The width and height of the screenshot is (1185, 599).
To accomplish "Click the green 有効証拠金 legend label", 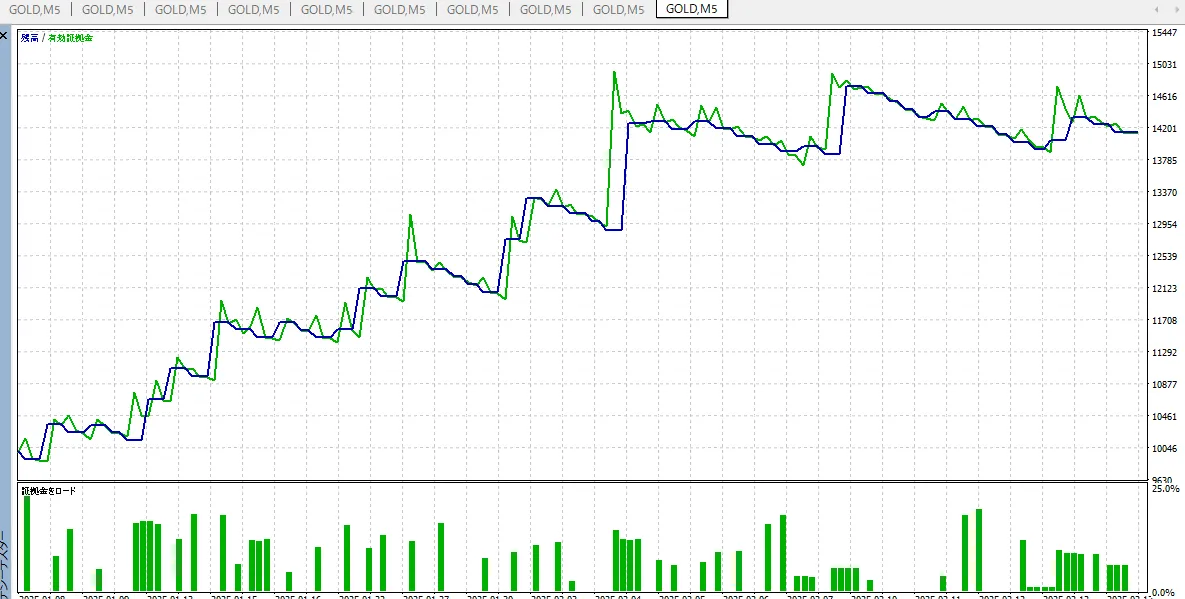I will [x=70, y=38].
